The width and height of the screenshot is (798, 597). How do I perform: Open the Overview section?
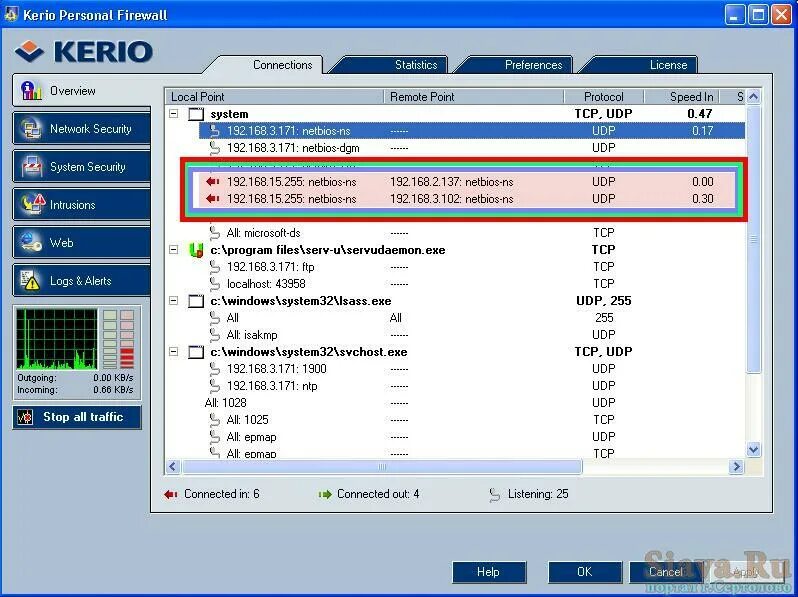81,91
